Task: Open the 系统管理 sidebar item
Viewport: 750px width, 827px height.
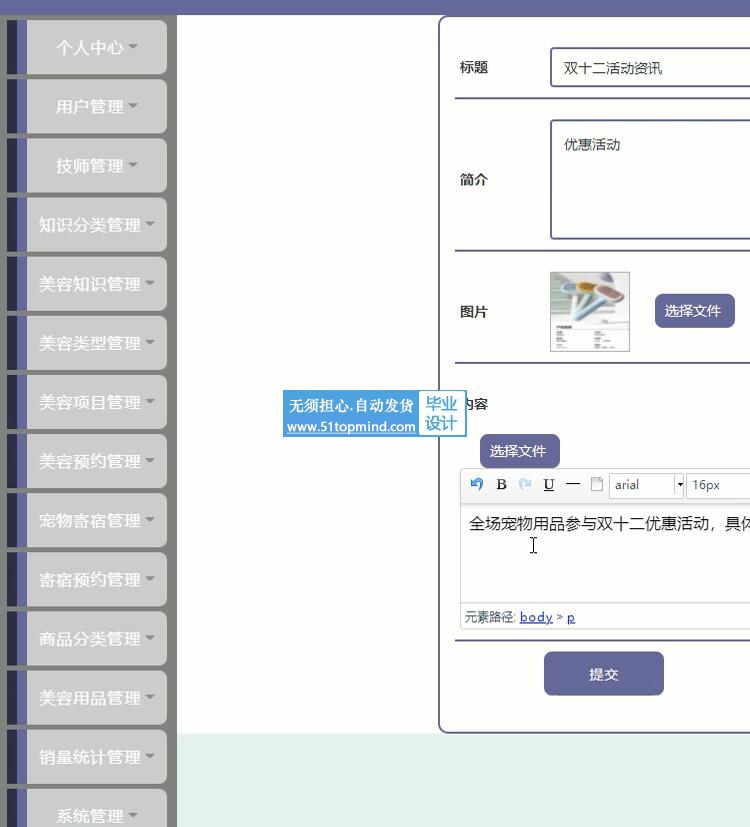Action: [x=97, y=809]
